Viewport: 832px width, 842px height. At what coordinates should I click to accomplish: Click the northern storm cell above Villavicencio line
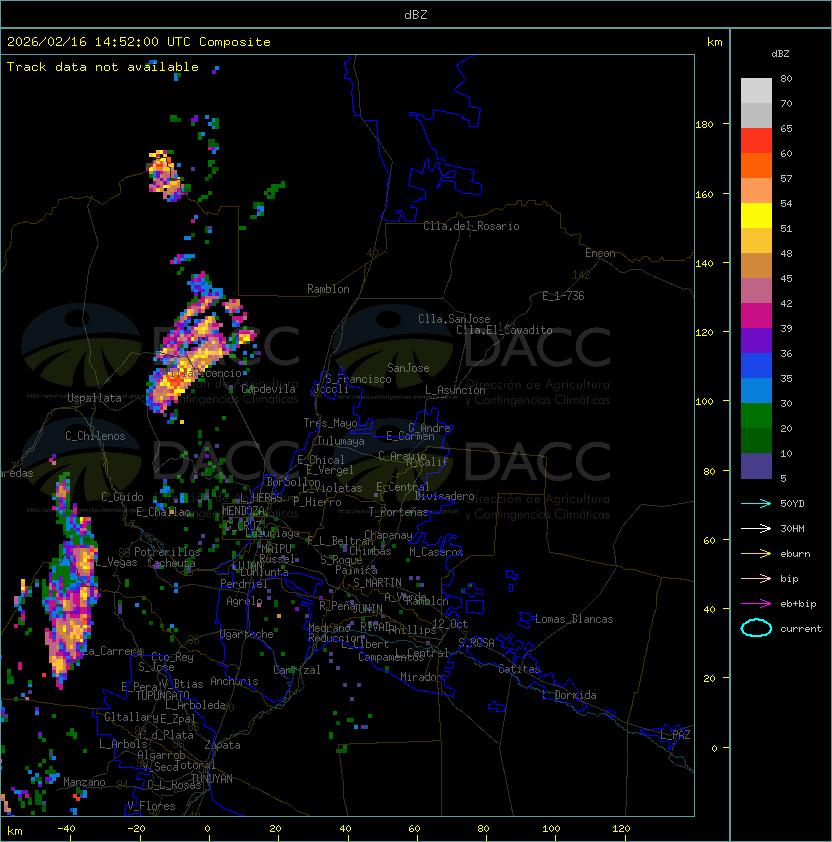[165, 176]
